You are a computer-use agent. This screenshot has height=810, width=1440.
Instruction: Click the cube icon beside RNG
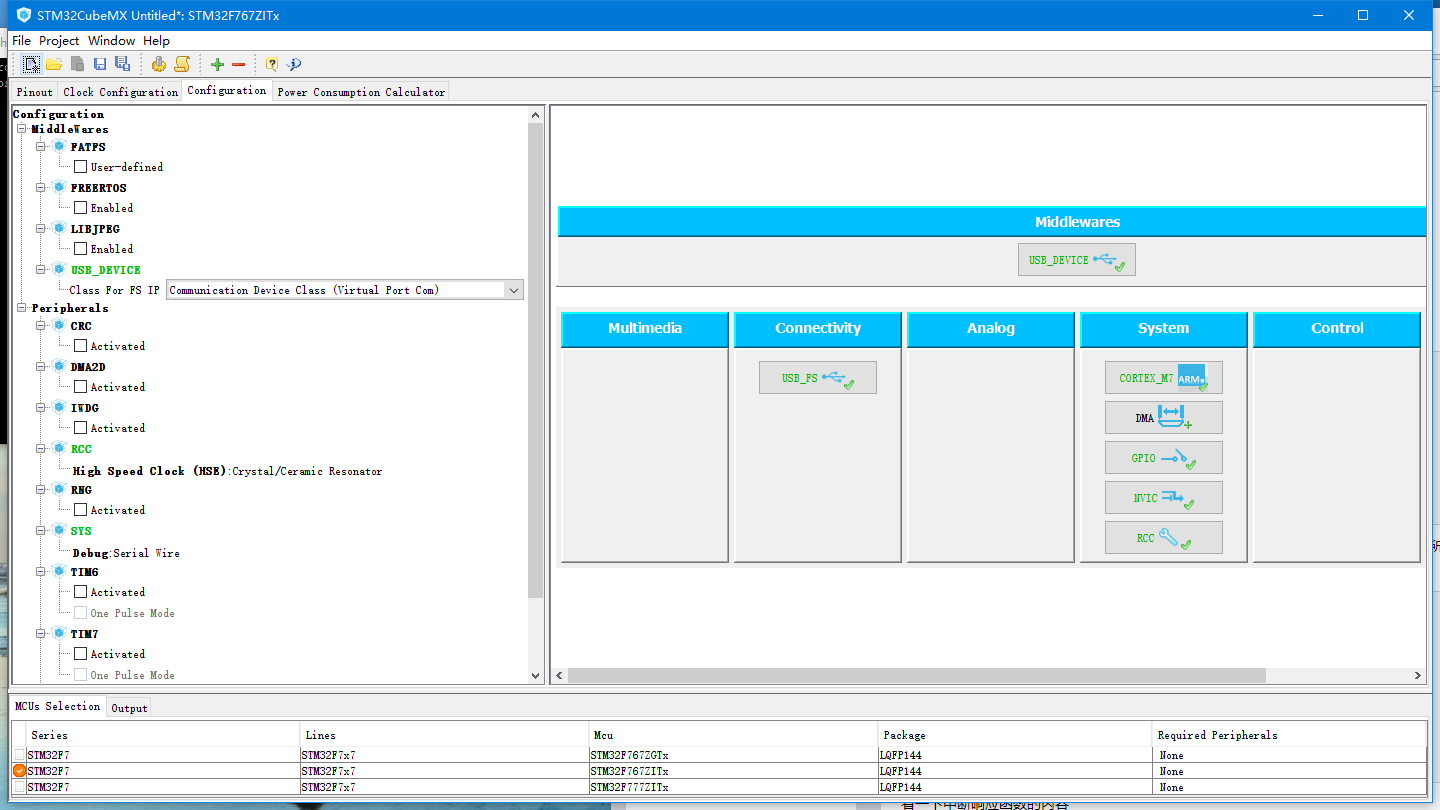pos(59,489)
